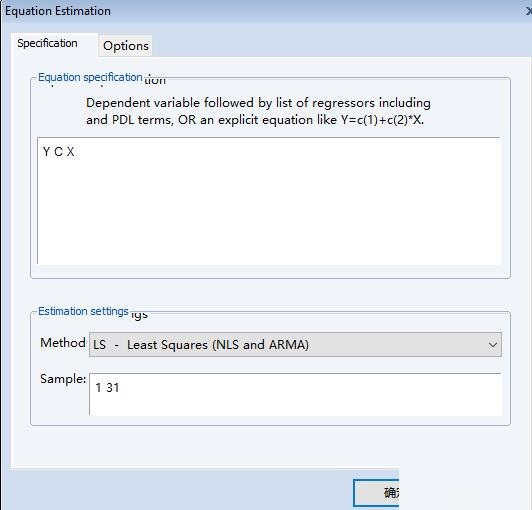Confirm with the 确定 button
This screenshot has height=510, width=532.
coord(376,493)
